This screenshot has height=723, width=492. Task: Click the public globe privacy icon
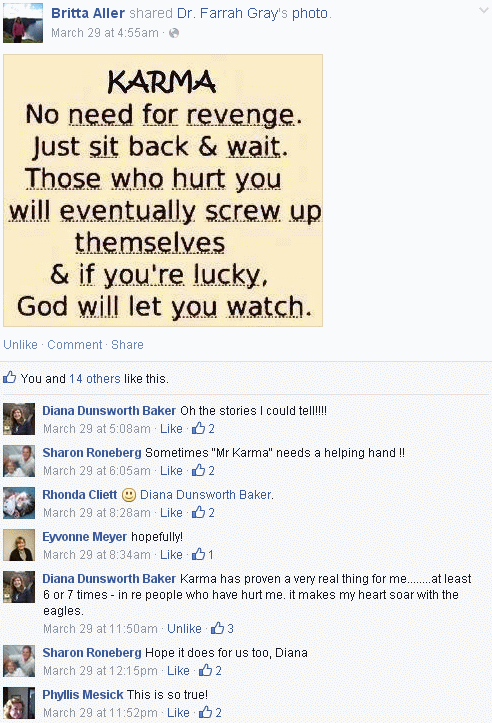[174, 33]
